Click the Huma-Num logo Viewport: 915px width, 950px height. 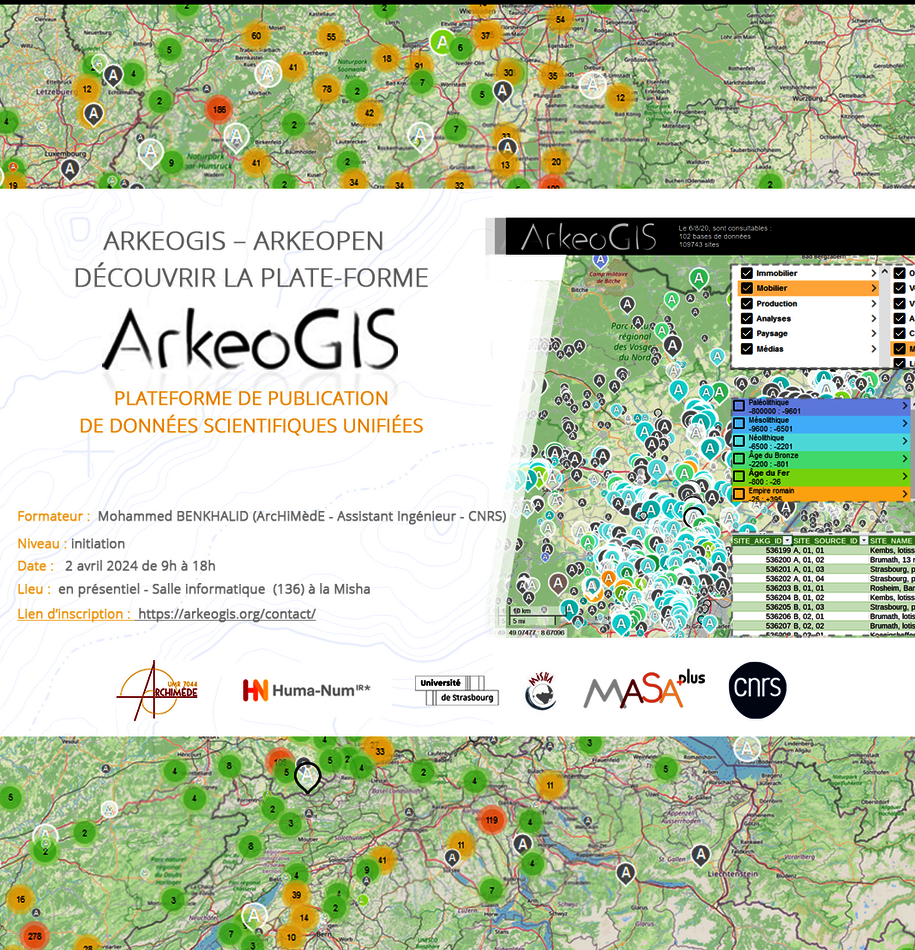pyautogui.click(x=306, y=690)
